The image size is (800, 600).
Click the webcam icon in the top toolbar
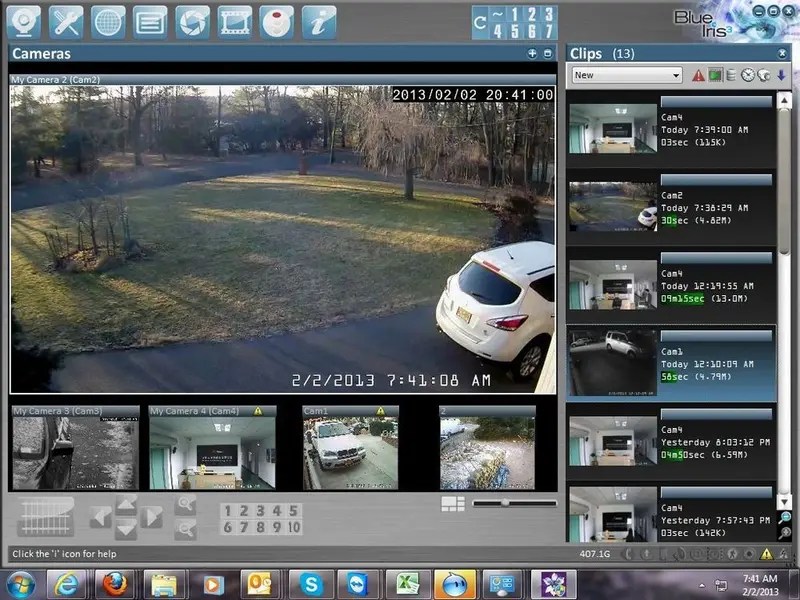23,22
